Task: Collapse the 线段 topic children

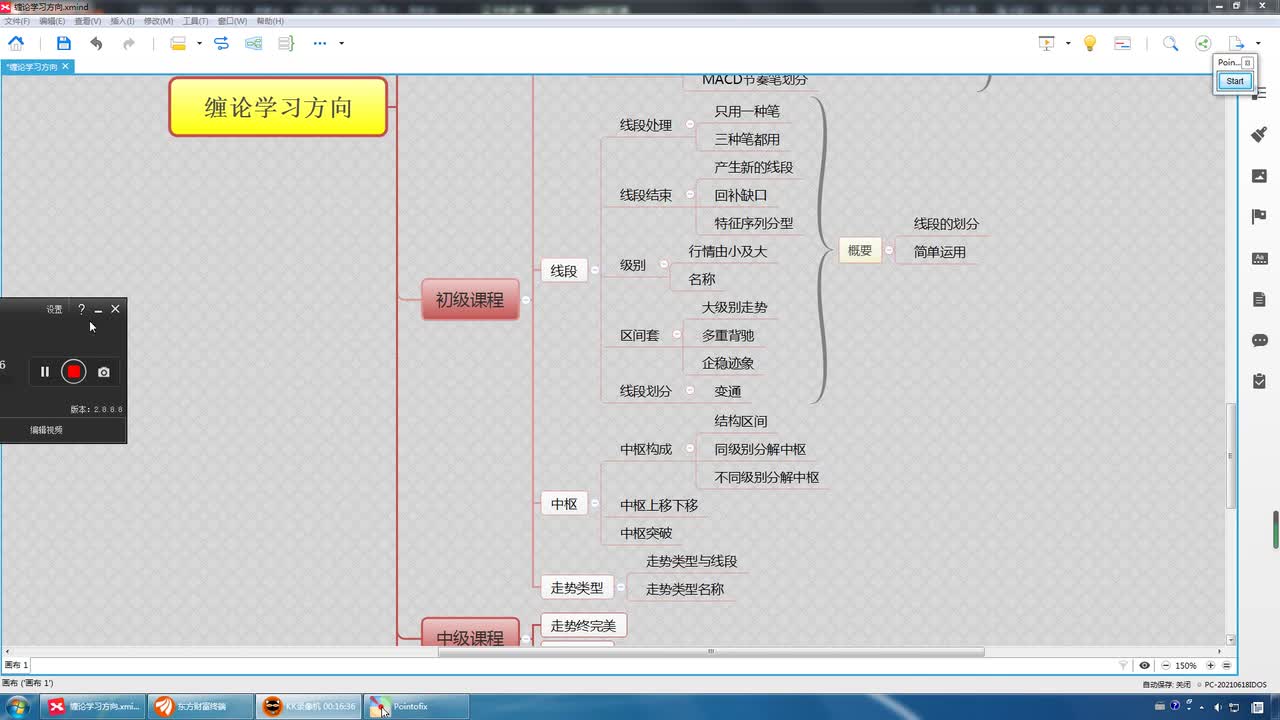Action: (x=594, y=270)
